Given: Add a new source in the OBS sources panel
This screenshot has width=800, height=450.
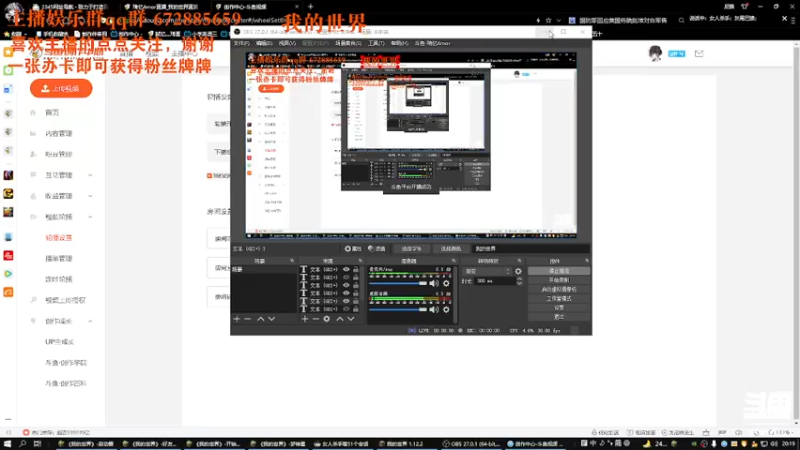Looking at the screenshot, I should pyautogui.click(x=305, y=319).
